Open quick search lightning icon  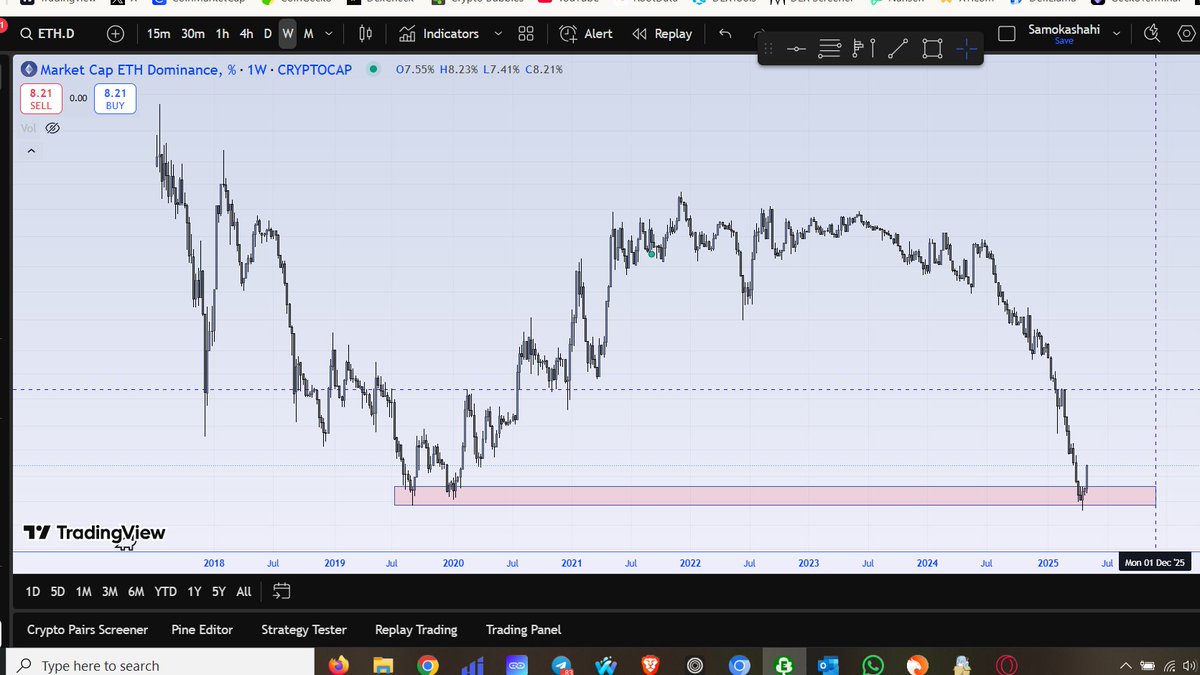(1153, 33)
